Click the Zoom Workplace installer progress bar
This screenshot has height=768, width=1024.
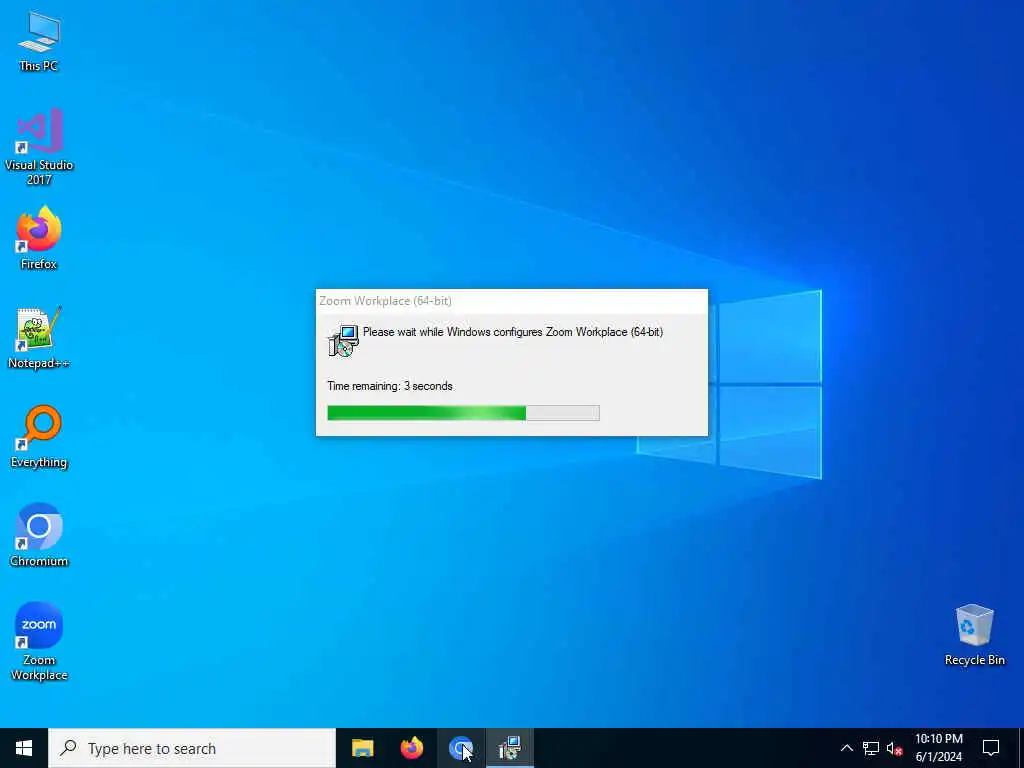(463, 413)
